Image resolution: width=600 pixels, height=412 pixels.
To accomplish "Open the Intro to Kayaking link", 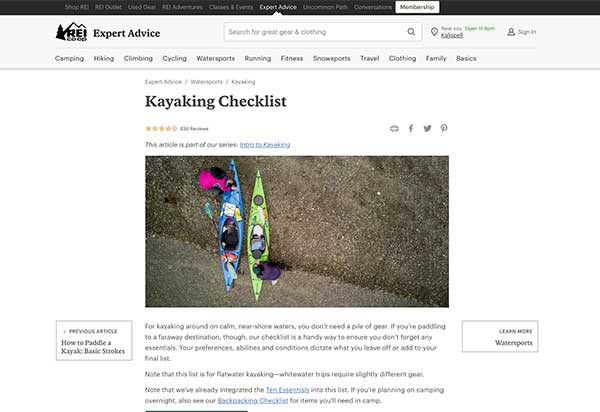I will tap(265, 145).
